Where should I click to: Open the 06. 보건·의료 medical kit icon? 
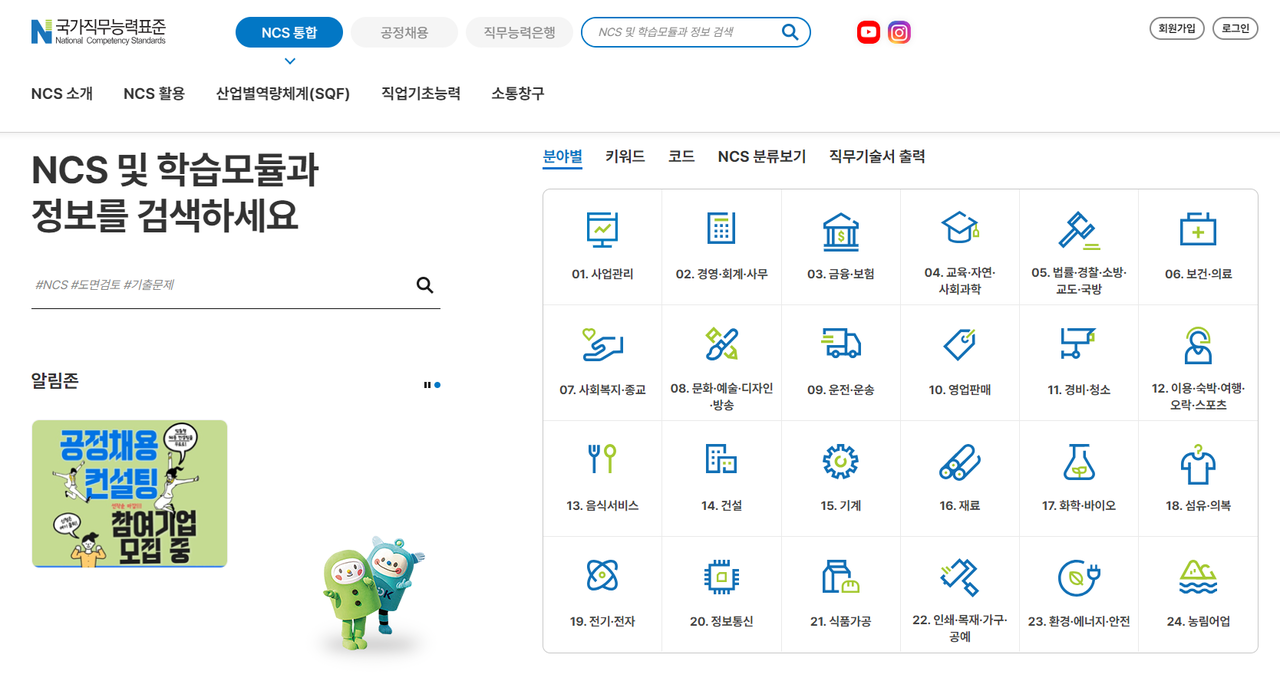1198,229
